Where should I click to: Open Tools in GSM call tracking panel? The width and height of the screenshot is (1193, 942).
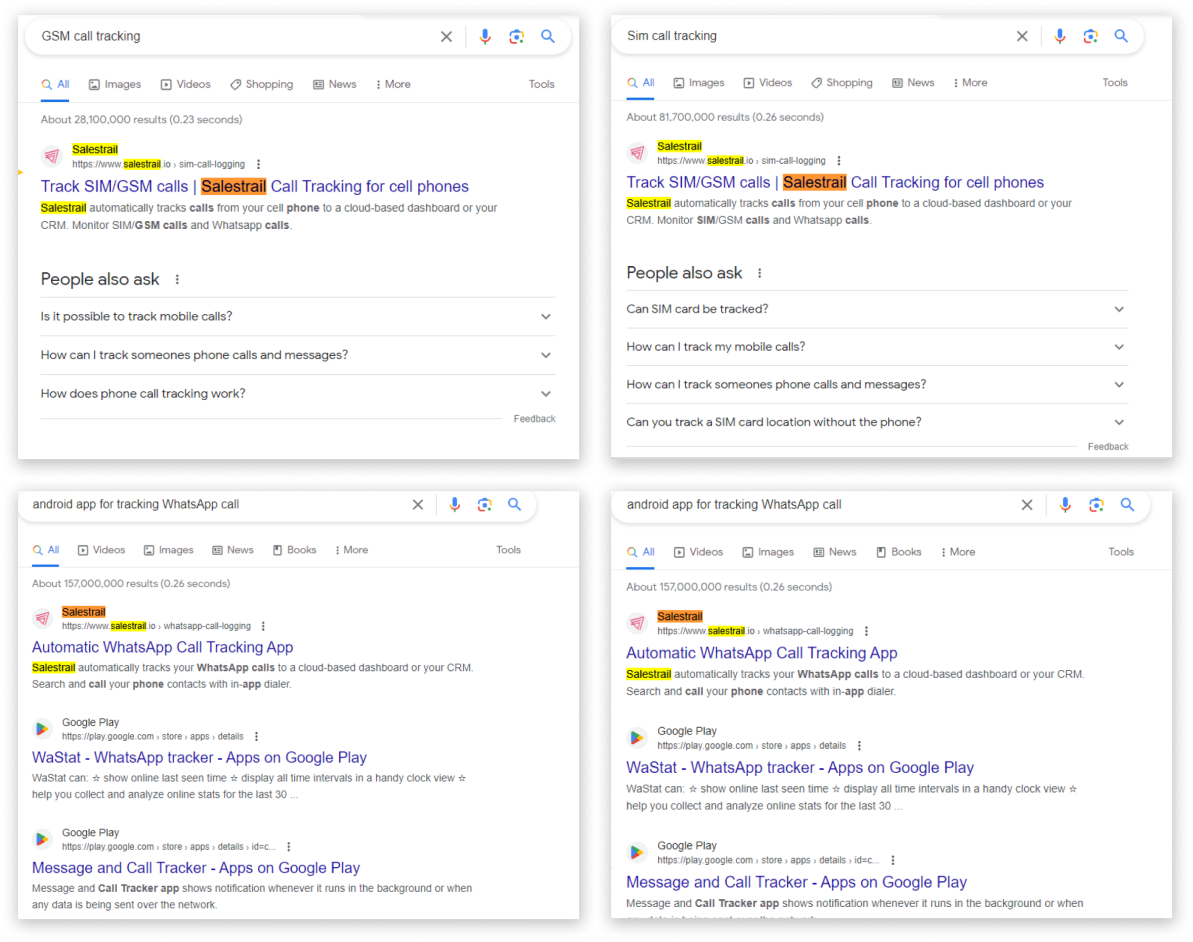(x=542, y=84)
